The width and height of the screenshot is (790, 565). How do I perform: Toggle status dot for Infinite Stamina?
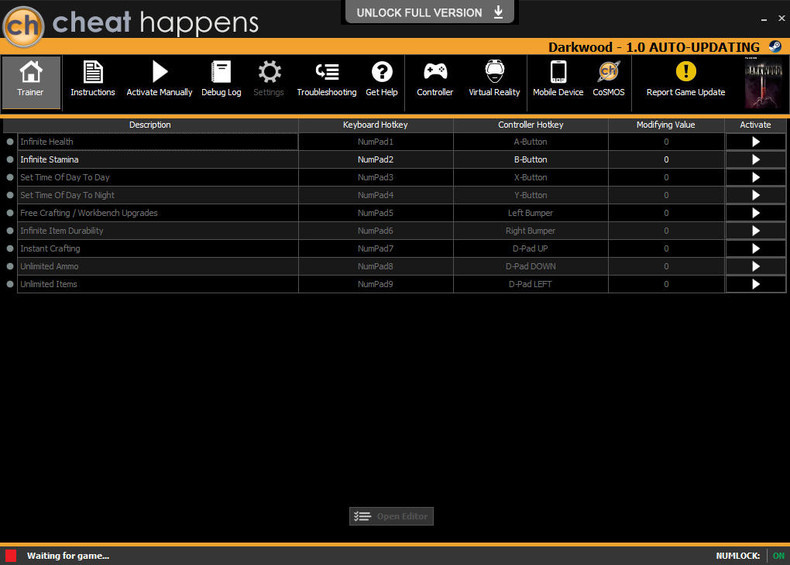click(10, 160)
